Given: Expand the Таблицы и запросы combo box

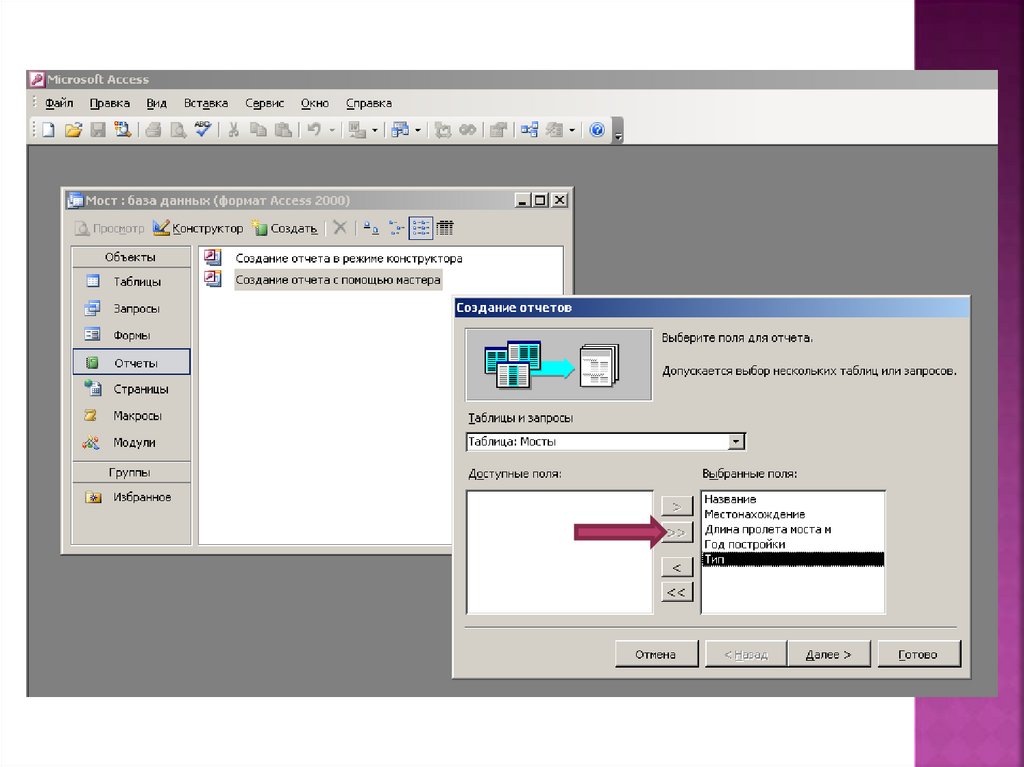Looking at the screenshot, I should coord(737,441).
